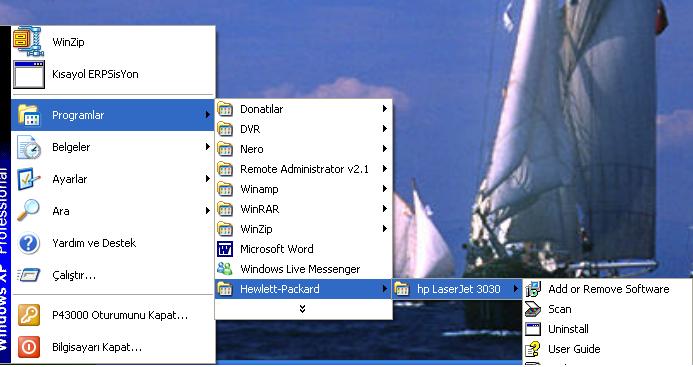Launch Kısayol ERPSisYon shortcut icon

[x=29, y=74]
